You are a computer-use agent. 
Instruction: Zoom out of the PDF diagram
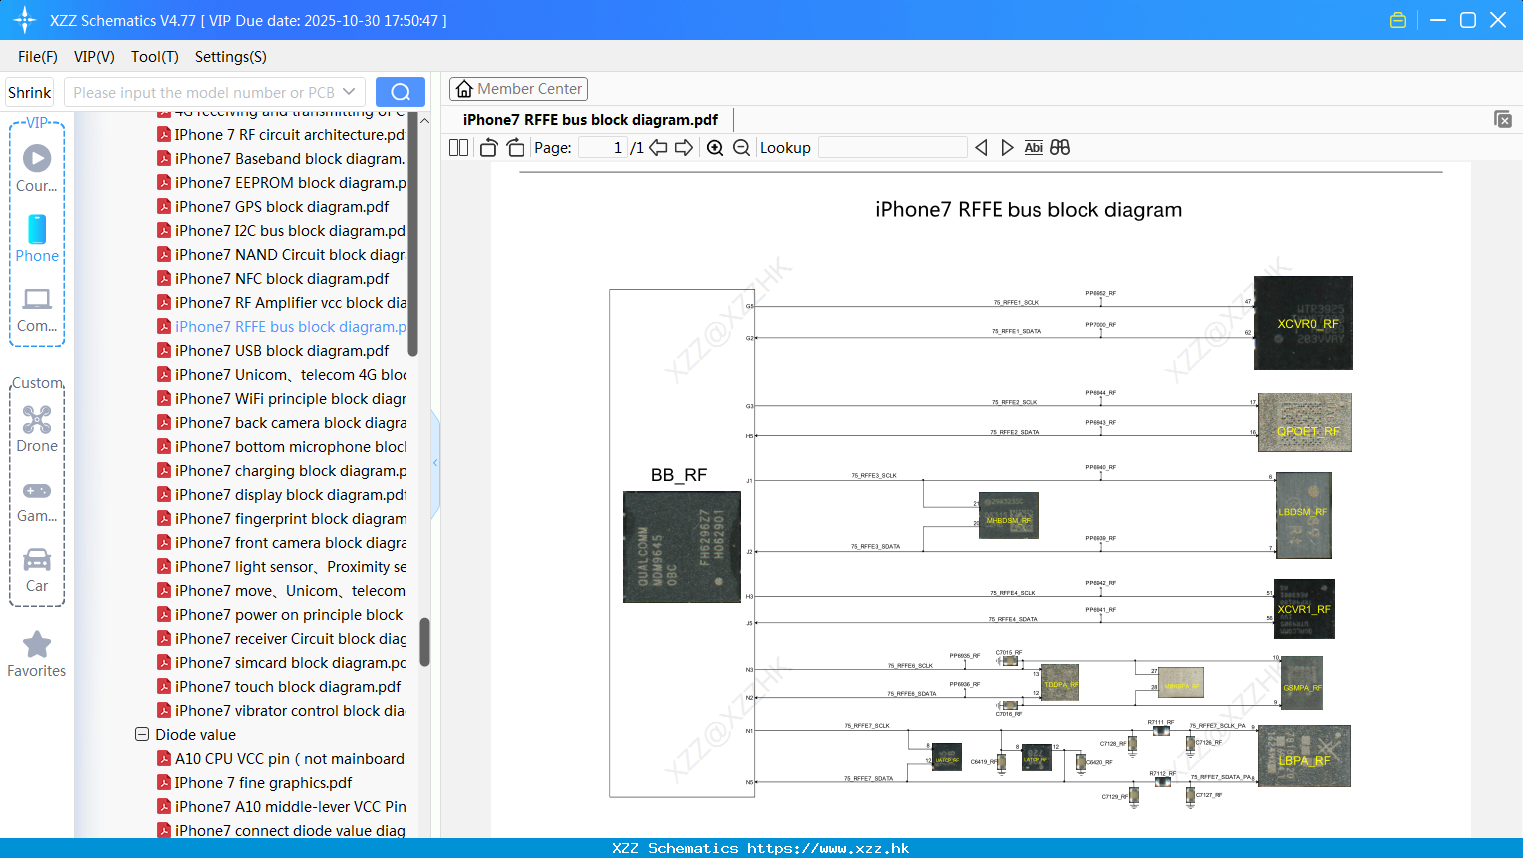[741, 148]
